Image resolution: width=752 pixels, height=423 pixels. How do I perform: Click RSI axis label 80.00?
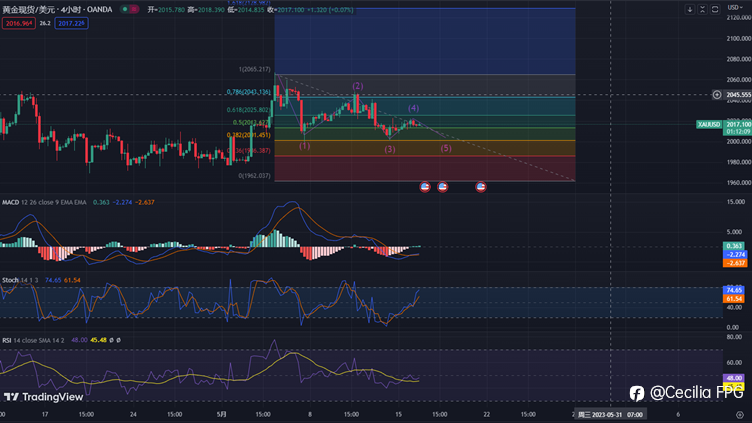734,337
